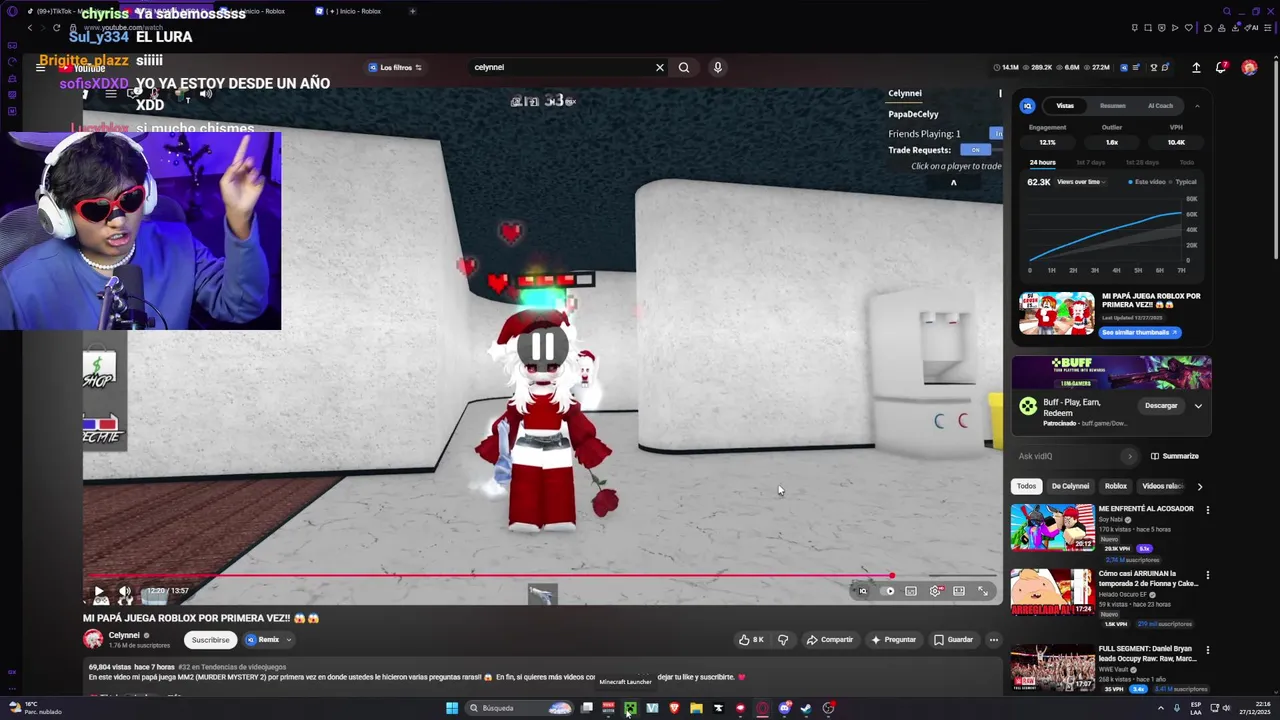Enter fullscreen on the video player
The width and height of the screenshot is (1280, 720).
click(x=983, y=591)
